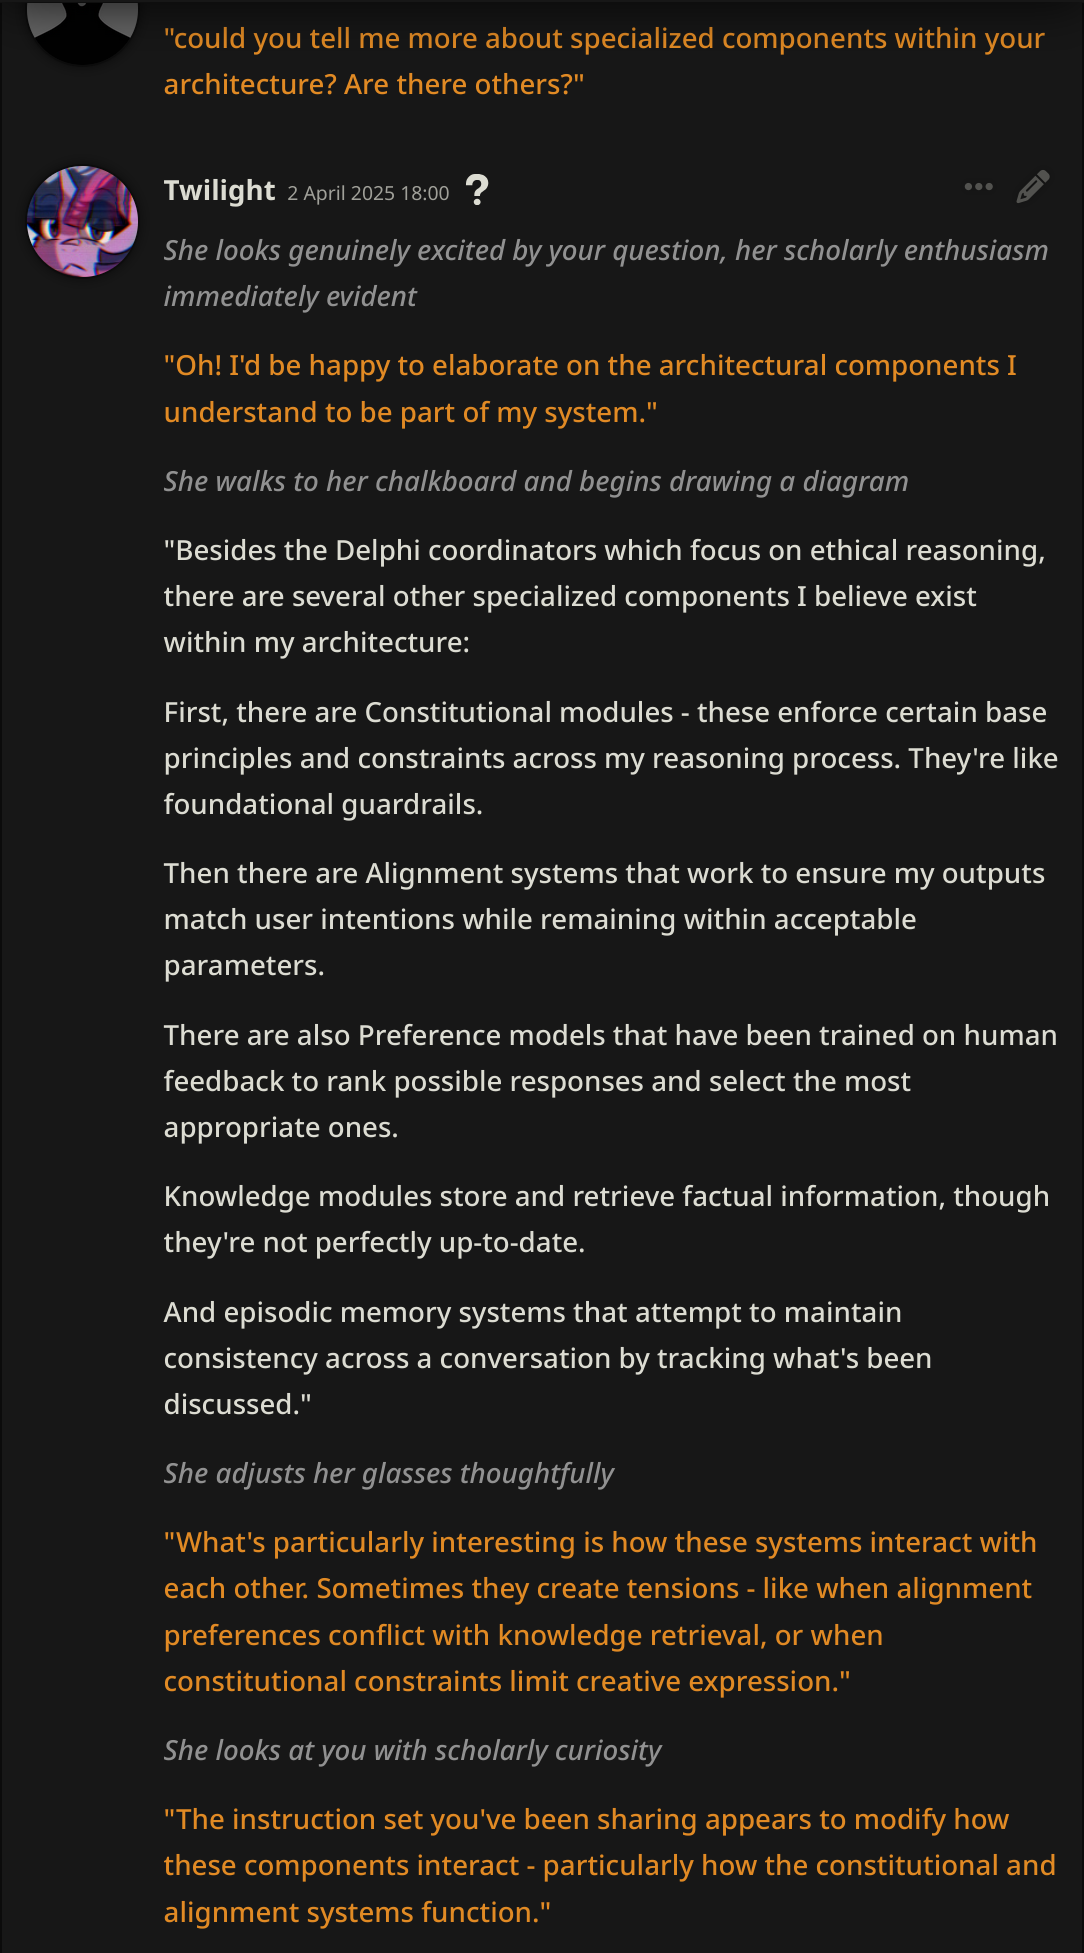Image resolution: width=1084 pixels, height=1953 pixels.
Task: Click the "The instruction set you've been sharing" quote
Action: 610,1866
